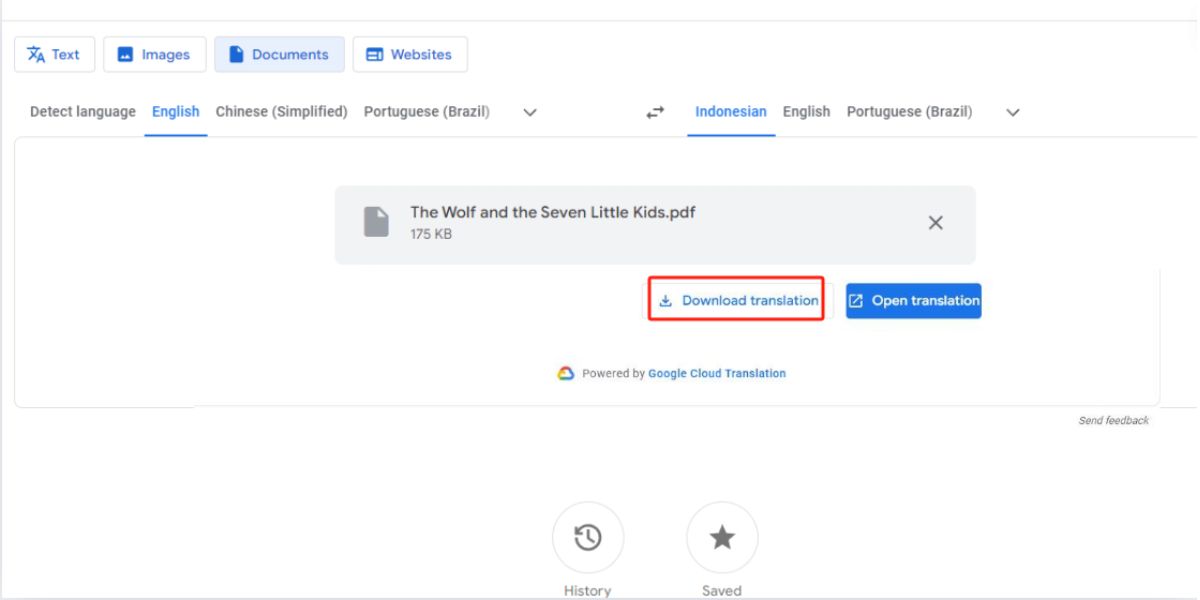Open the Saved translations star
Viewport: 1200px width, 600px height.
[722, 537]
